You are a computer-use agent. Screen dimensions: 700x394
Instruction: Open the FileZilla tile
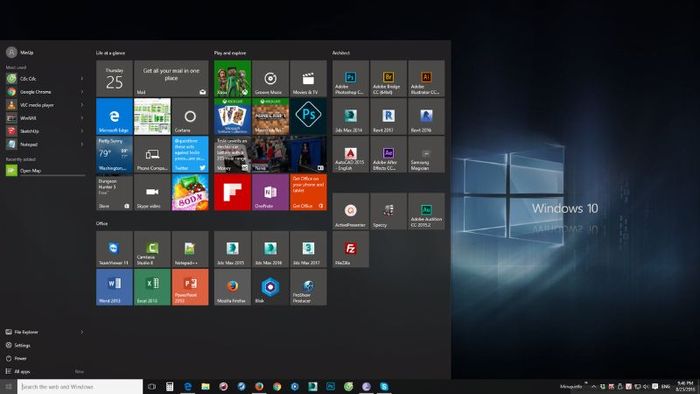(x=350, y=249)
